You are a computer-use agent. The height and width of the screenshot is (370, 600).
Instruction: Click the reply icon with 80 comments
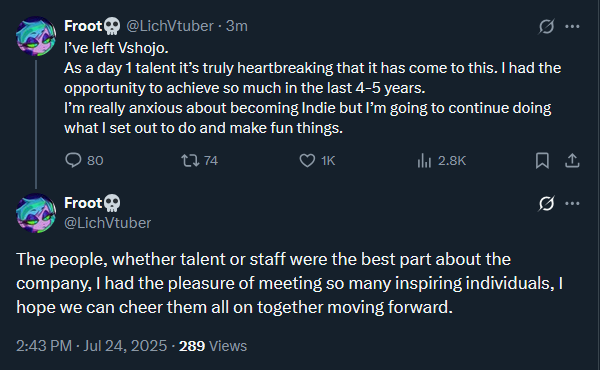73,160
